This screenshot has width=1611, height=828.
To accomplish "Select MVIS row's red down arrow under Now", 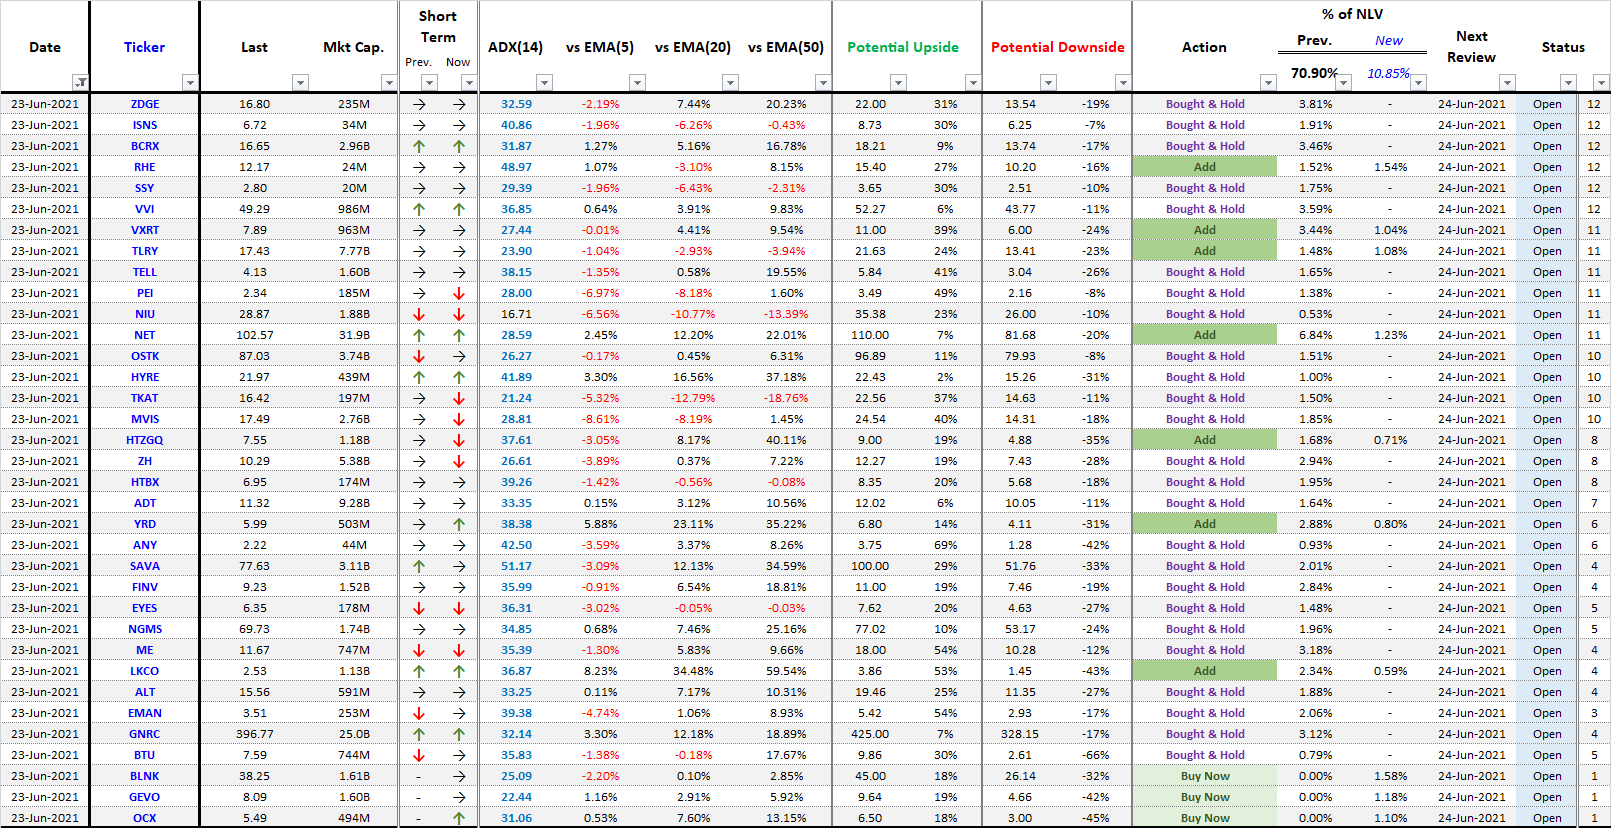I will coord(459,419).
